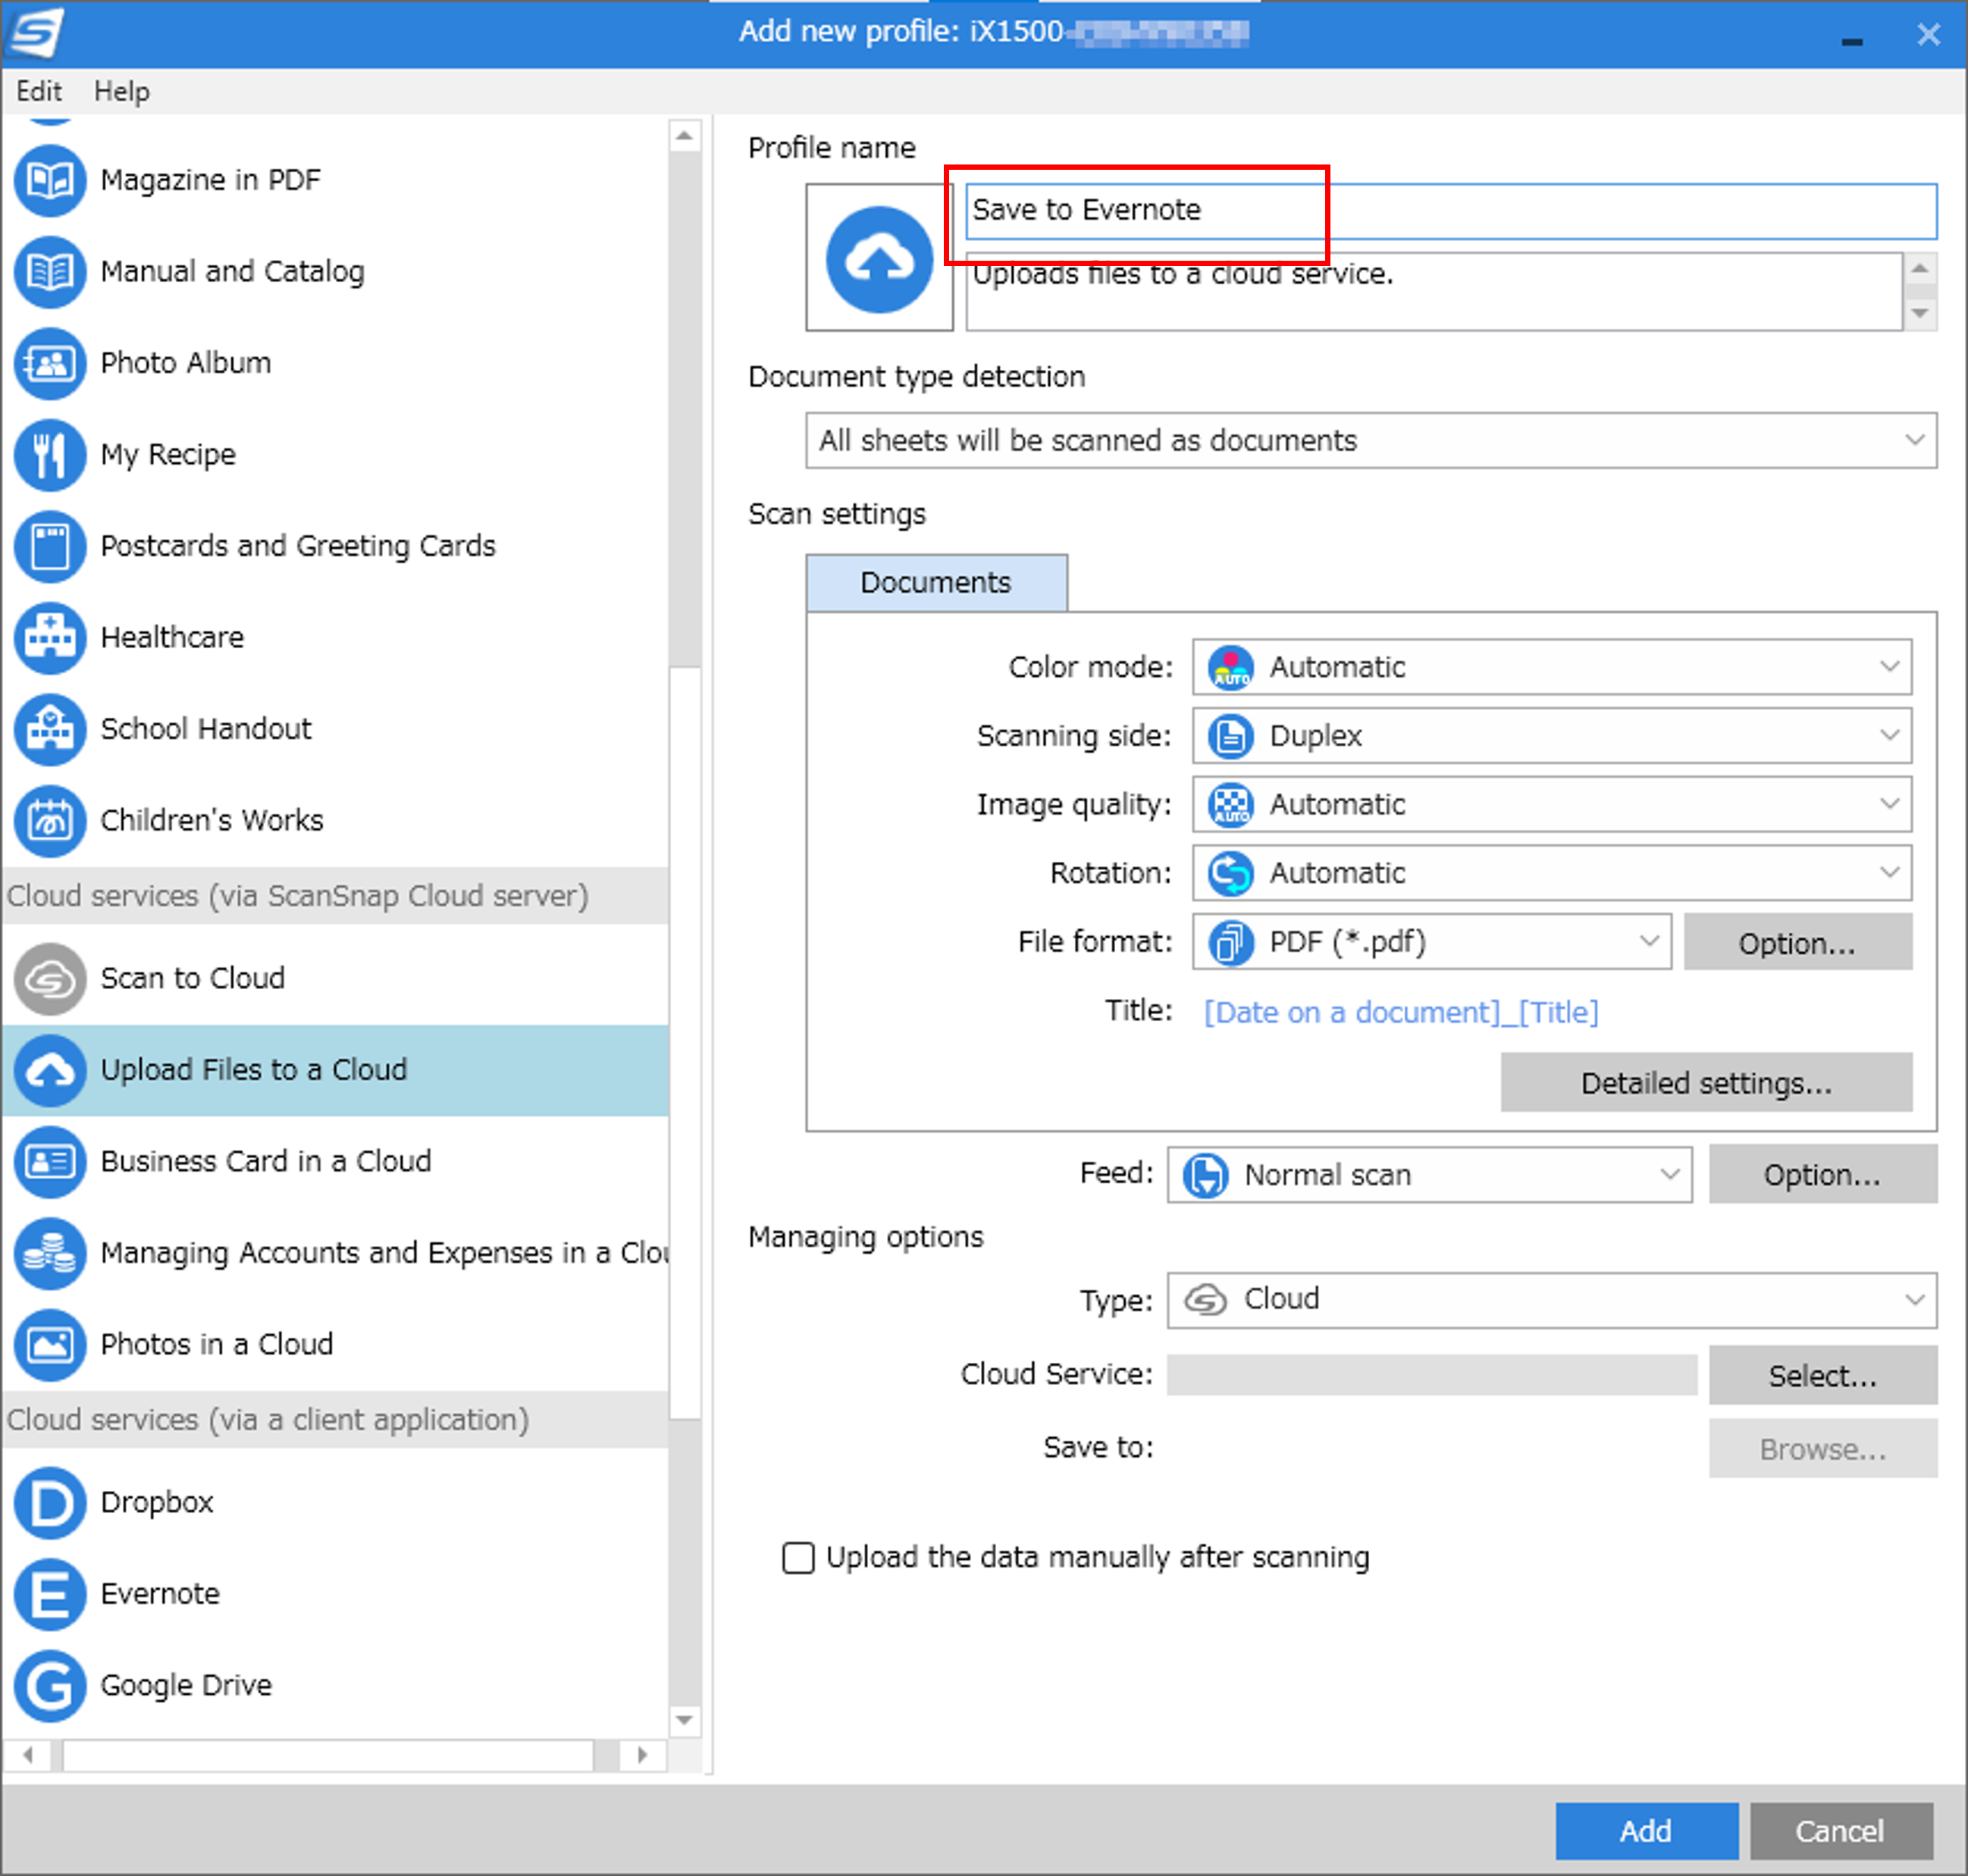
Task: Select the Magazine in PDF profile icon
Action: click(49, 181)
